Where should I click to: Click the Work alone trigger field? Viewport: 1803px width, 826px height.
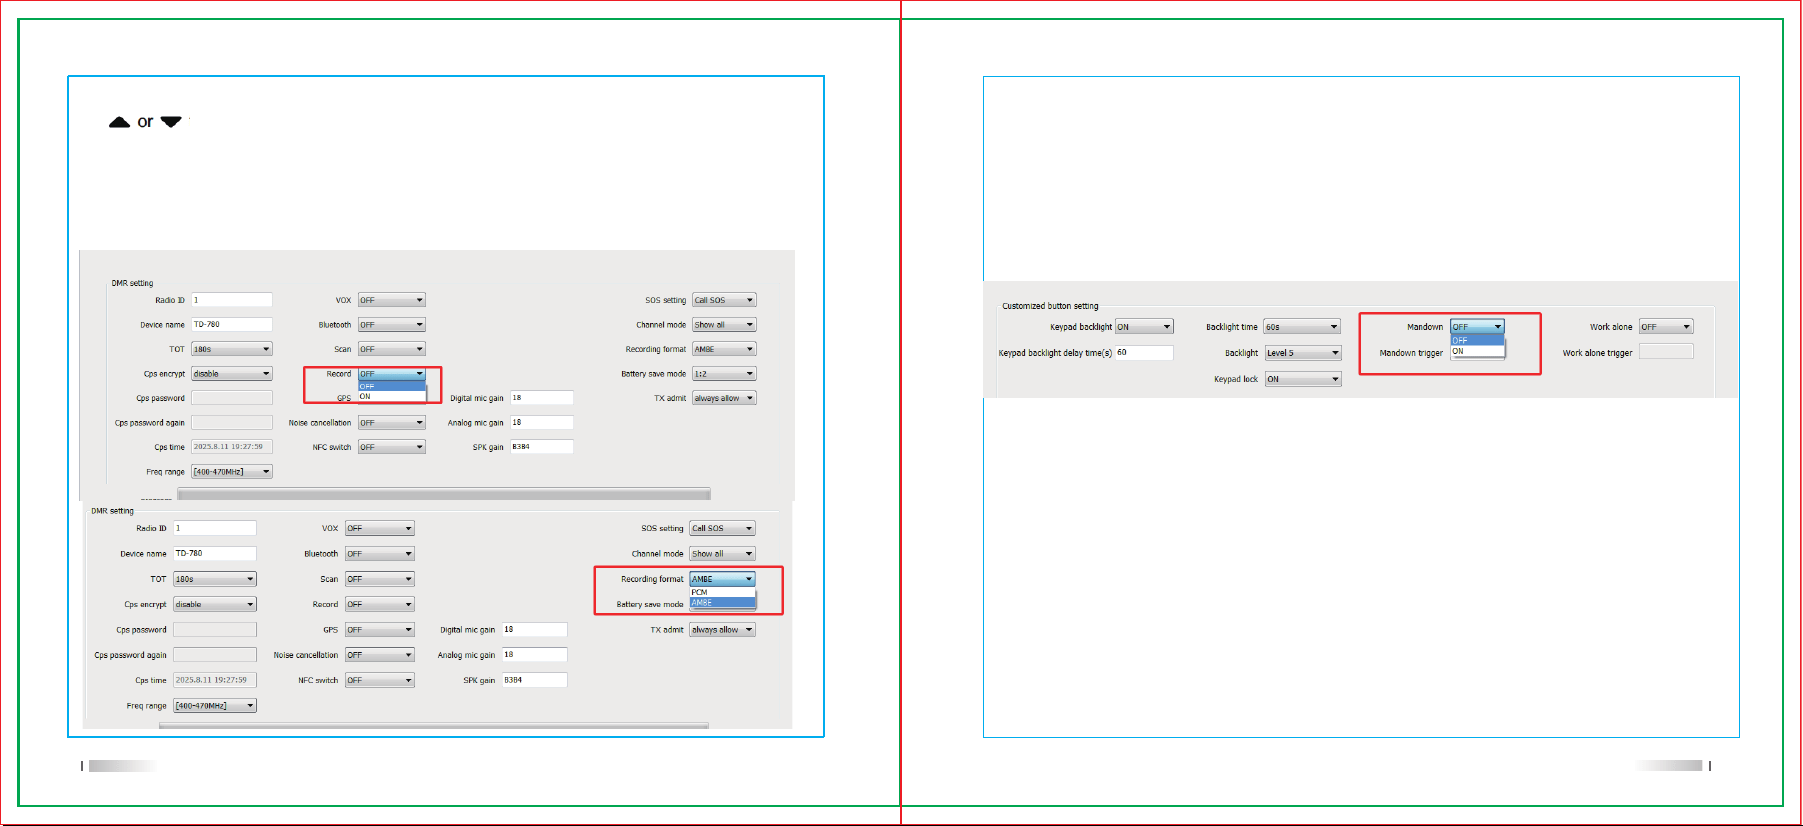(x=1666, y=351)
